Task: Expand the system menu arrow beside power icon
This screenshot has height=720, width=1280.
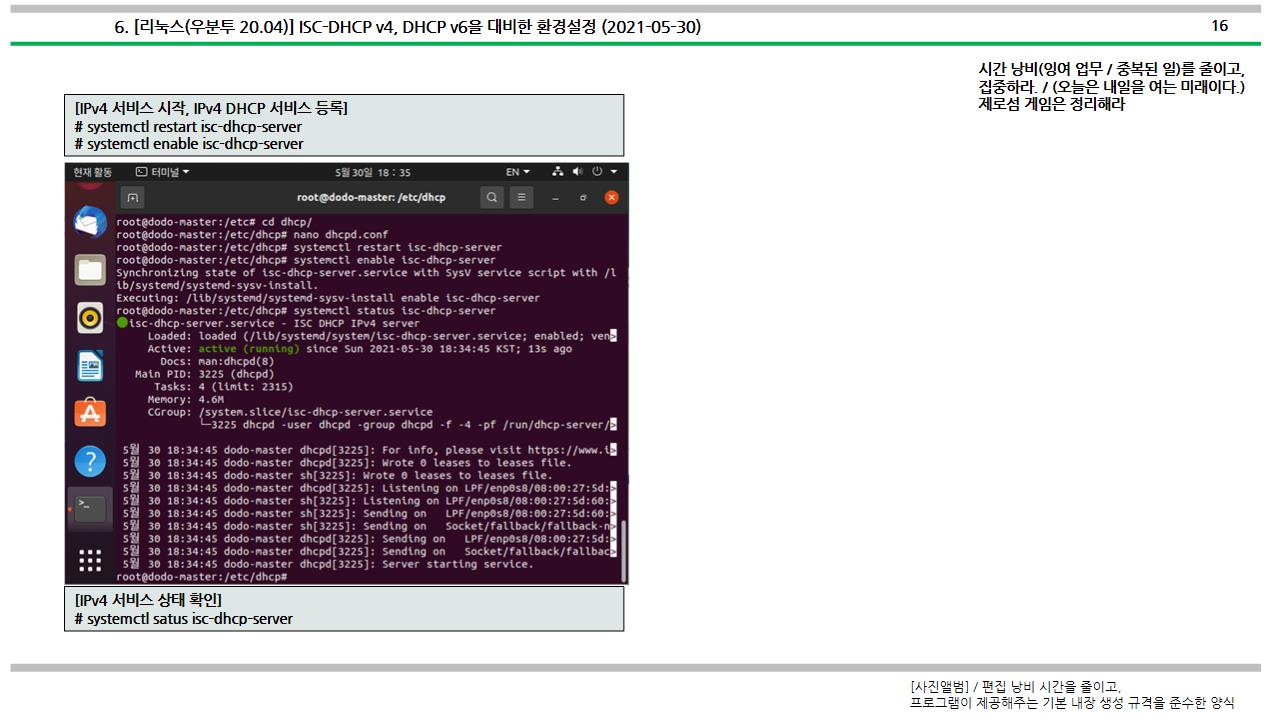Action: pos(614,172)
